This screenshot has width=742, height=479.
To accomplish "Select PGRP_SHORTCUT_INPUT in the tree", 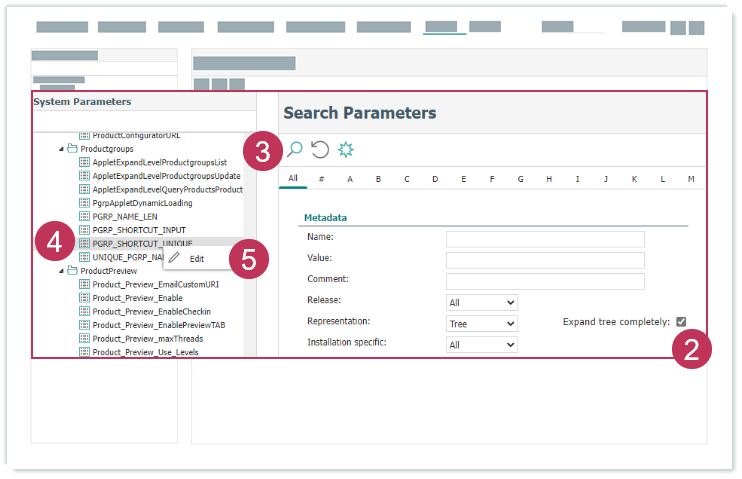I will pos(139,230).
